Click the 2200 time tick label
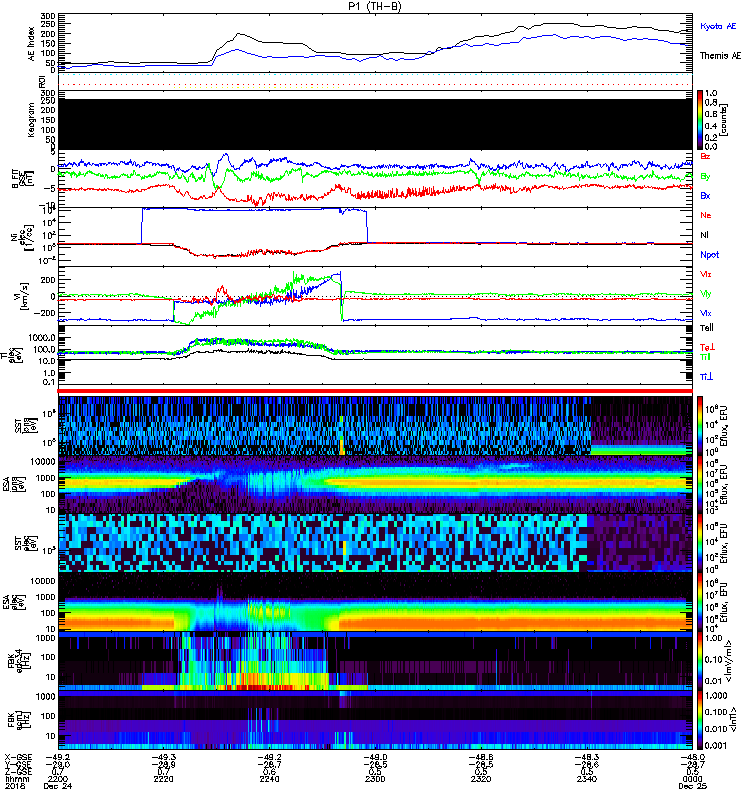Viewport: 750px width, 800px height. point(57,779)
